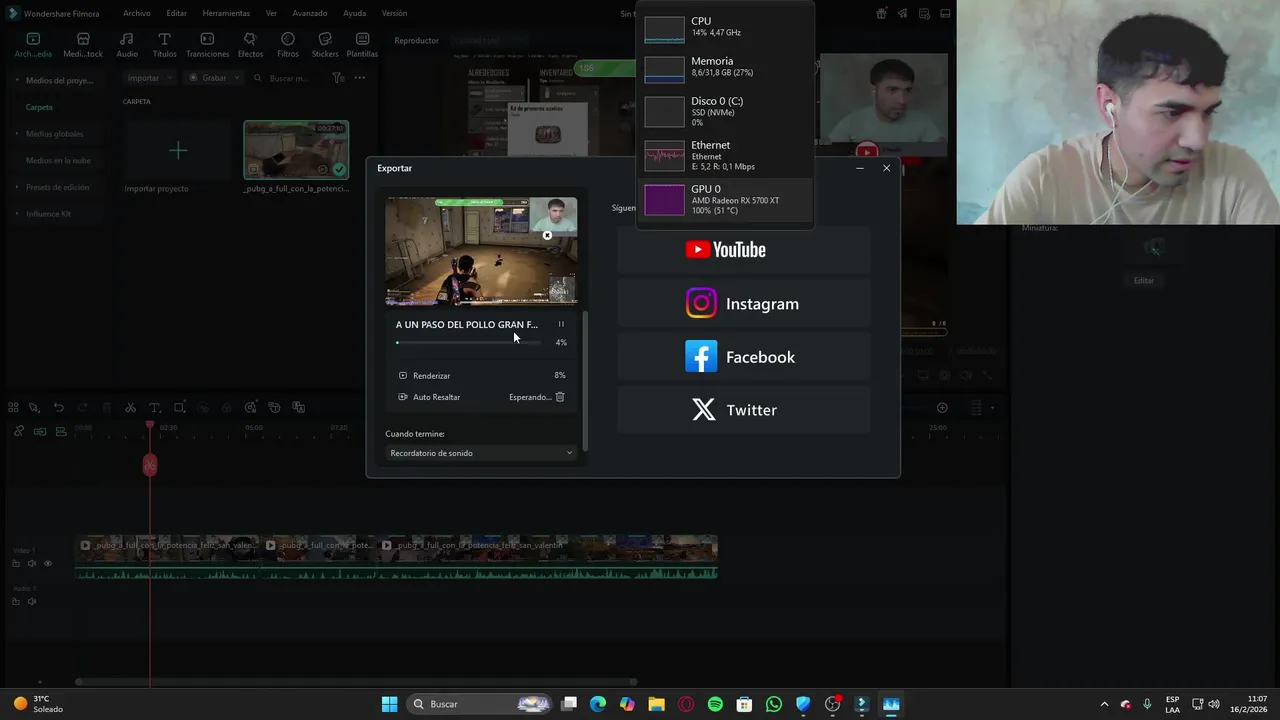The image size is (1280, 720).
Task: Open the Plantillas panel
Action: pos(362,45)
